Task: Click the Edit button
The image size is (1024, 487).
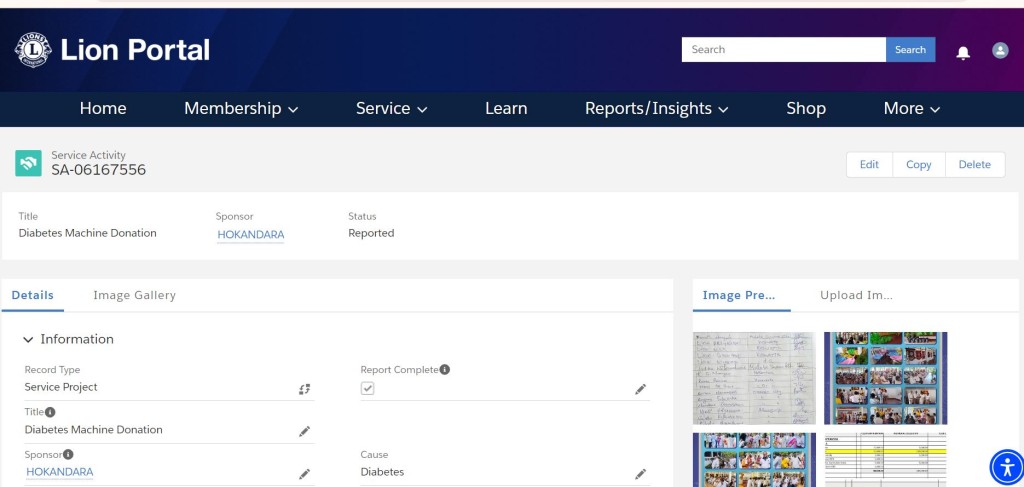Action: pos(869,165)
